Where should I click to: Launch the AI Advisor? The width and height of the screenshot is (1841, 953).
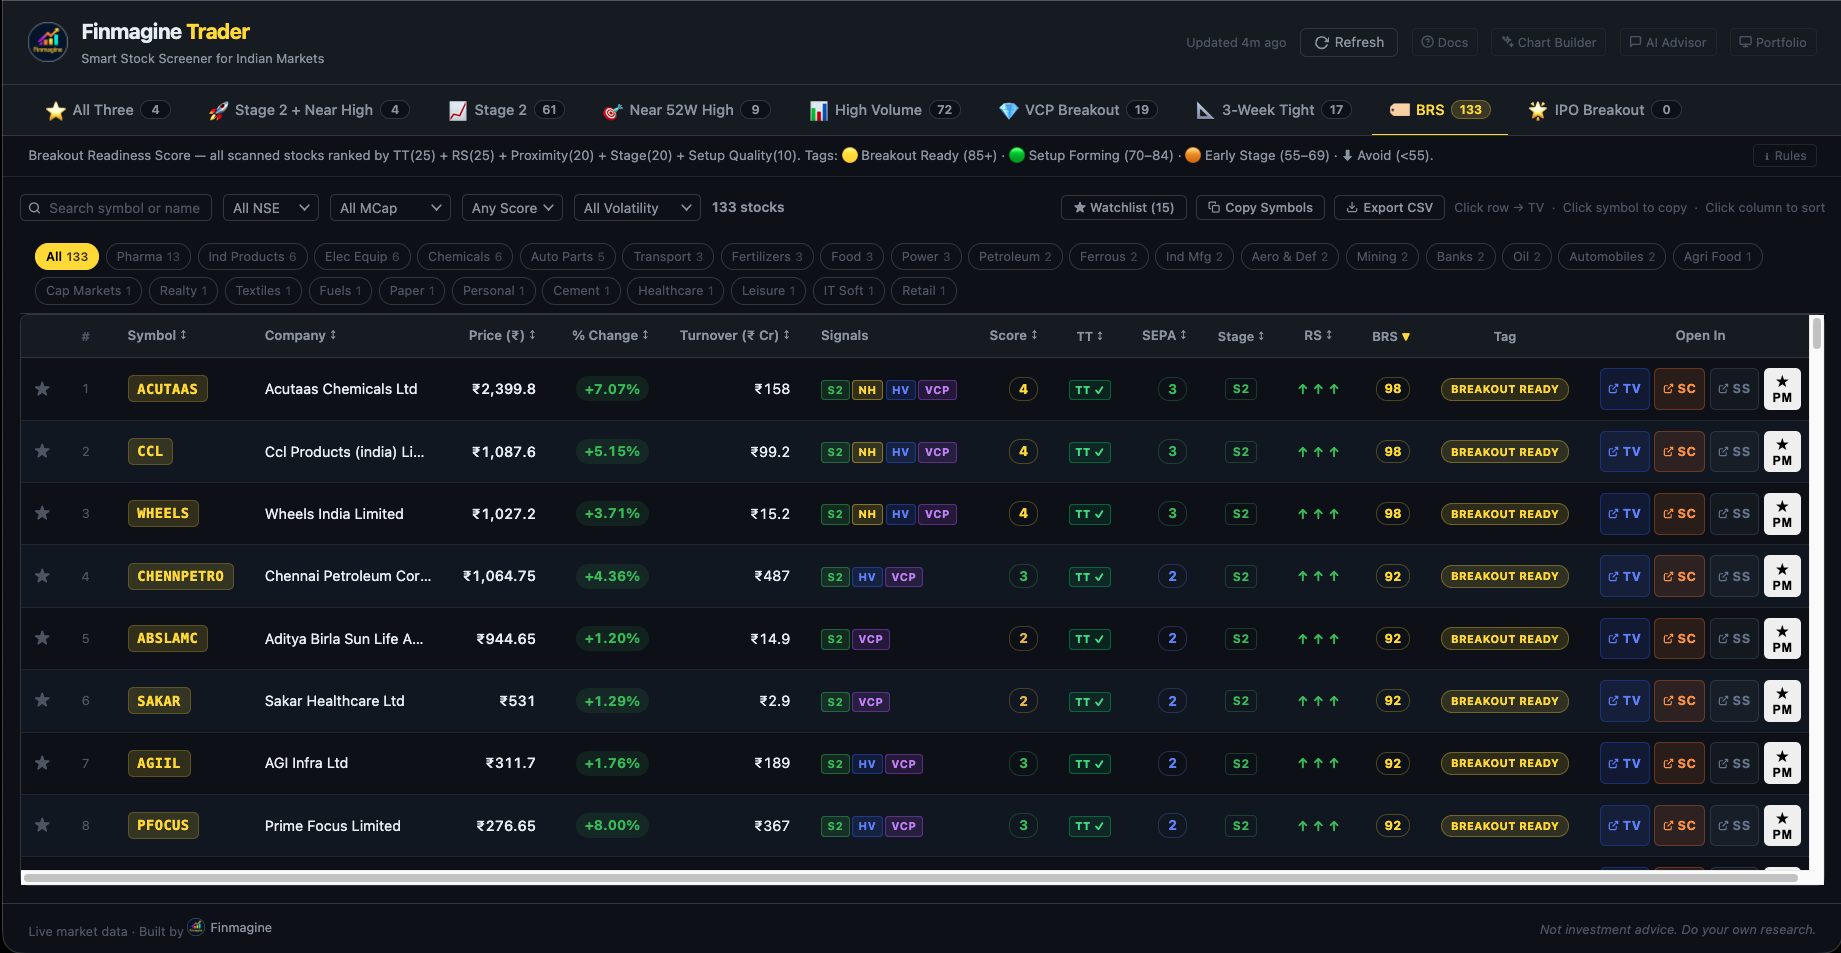pos(1667,42)
